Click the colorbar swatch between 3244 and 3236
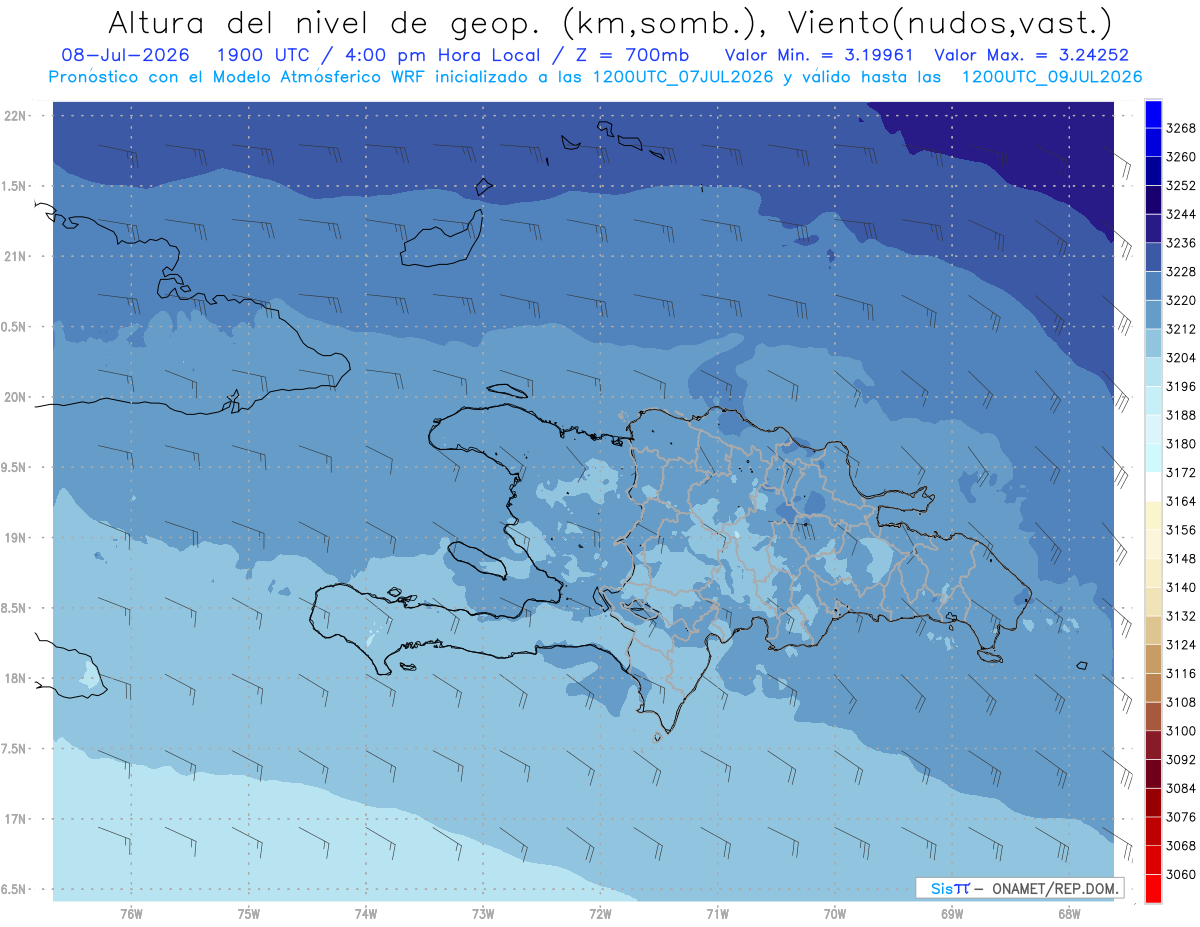The height and width of the screenshot is (927, 1200). 1153,228
